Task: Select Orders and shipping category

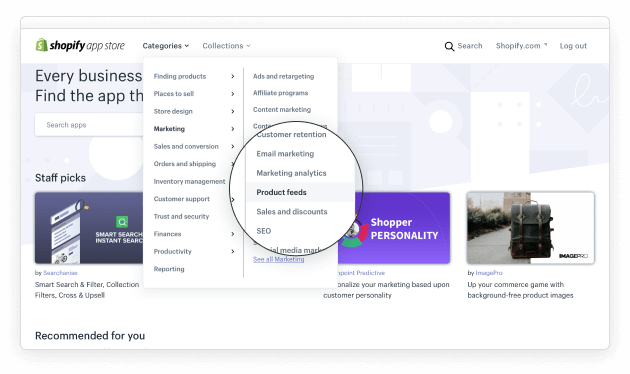Action: (x=184, y=164)
